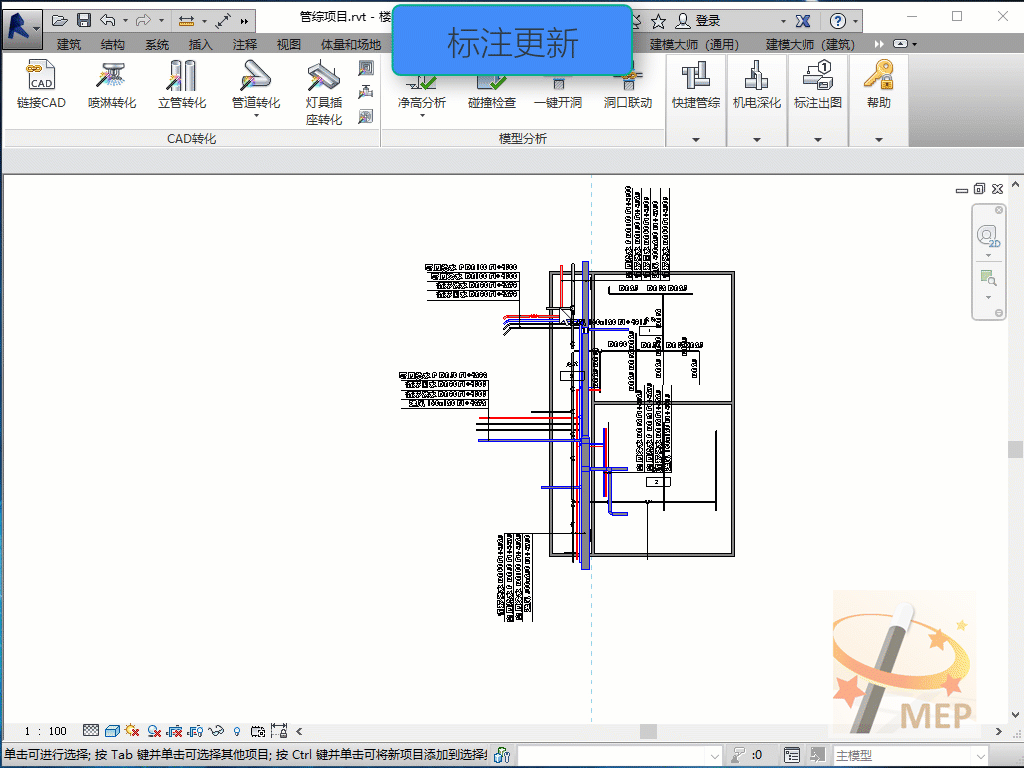This screenshot has height=768, width=1024.
Task: Click the horizontal scrollbar thumb at bottom
Action: tap(648, 731)
